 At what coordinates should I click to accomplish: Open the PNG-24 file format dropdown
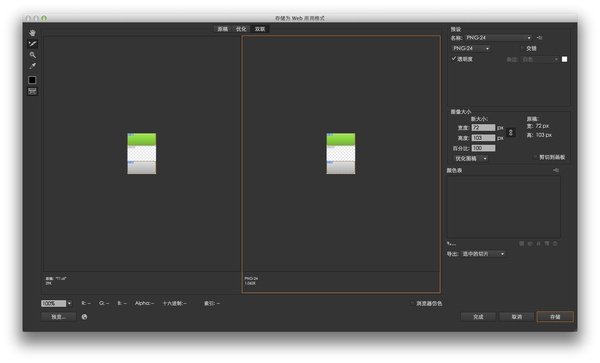pyautogui.click(x=471, y=49)
